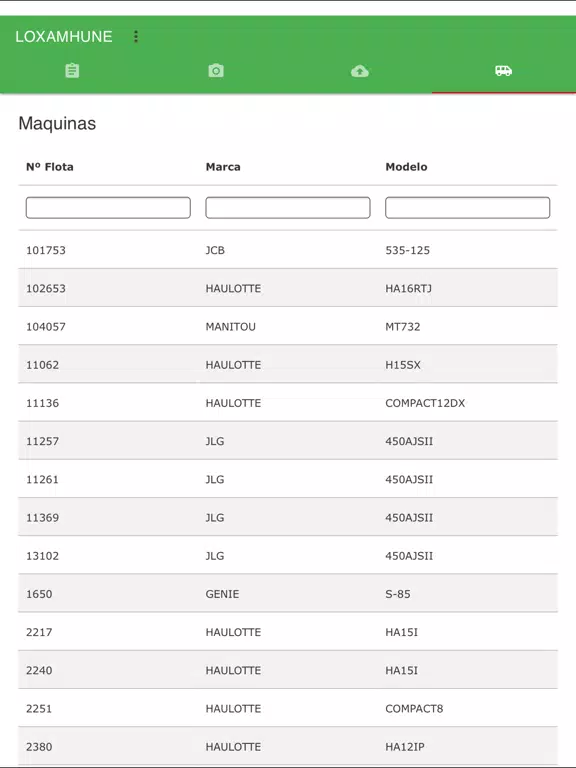Click model S-85
Screen dimensions: 576x768
tap(398, 594)
